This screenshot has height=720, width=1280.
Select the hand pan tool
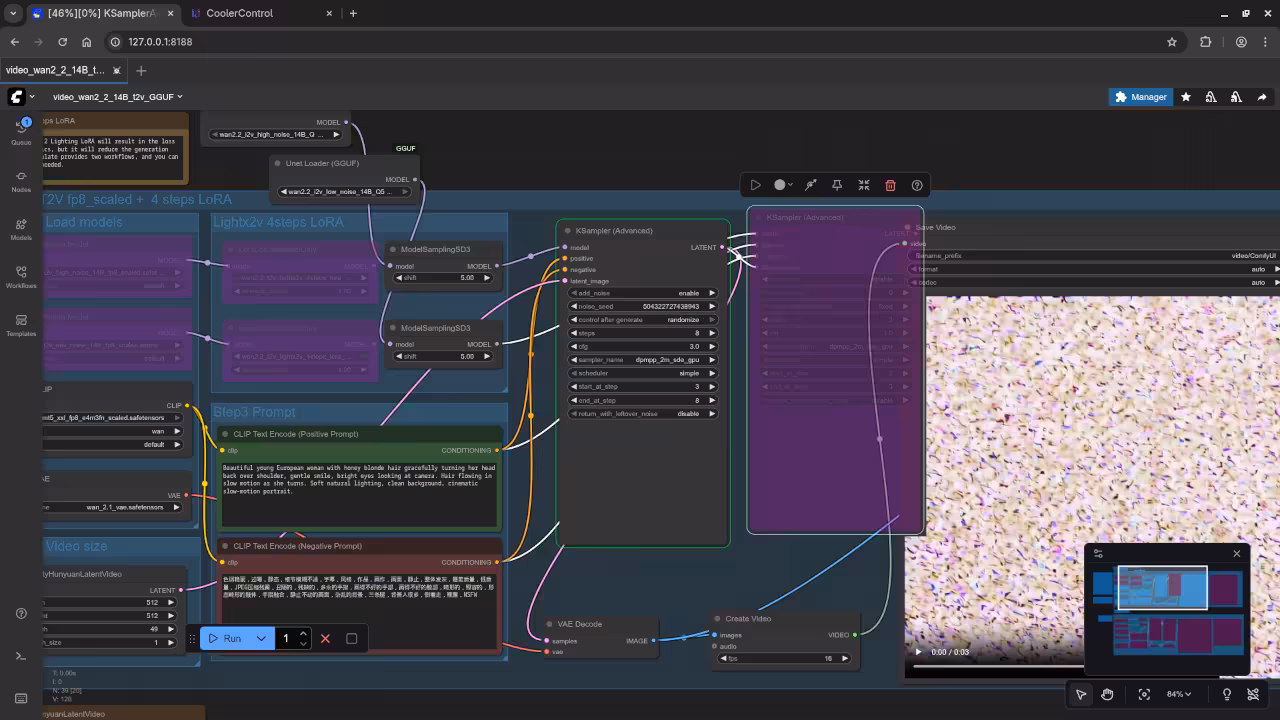[1107, 694]
